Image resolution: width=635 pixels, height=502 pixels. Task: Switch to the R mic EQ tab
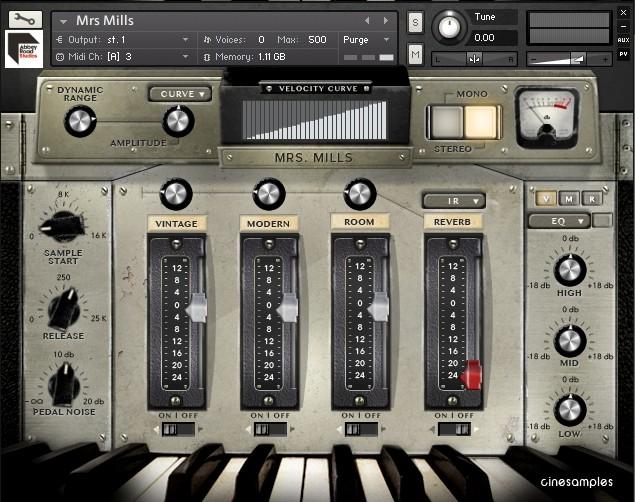point(591,198)
